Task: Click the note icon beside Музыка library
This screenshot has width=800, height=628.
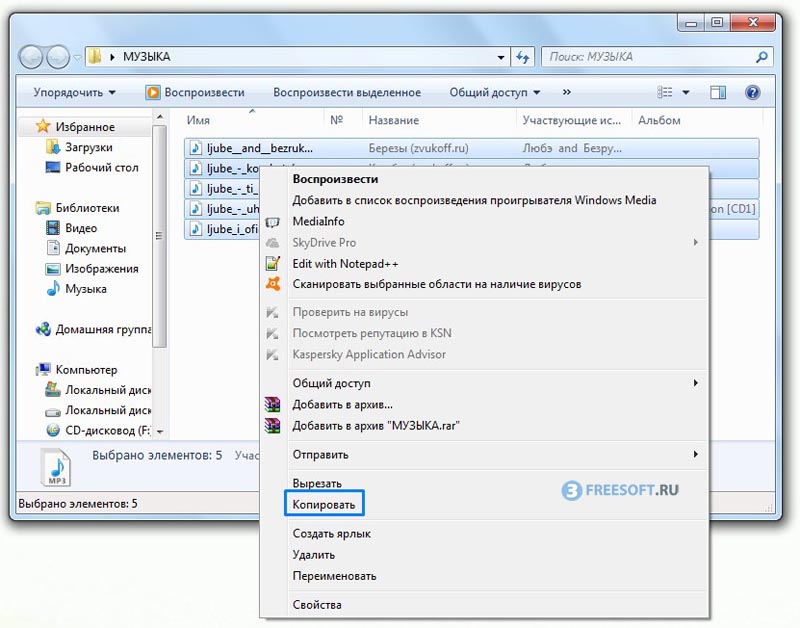Action: pos(53,288)
